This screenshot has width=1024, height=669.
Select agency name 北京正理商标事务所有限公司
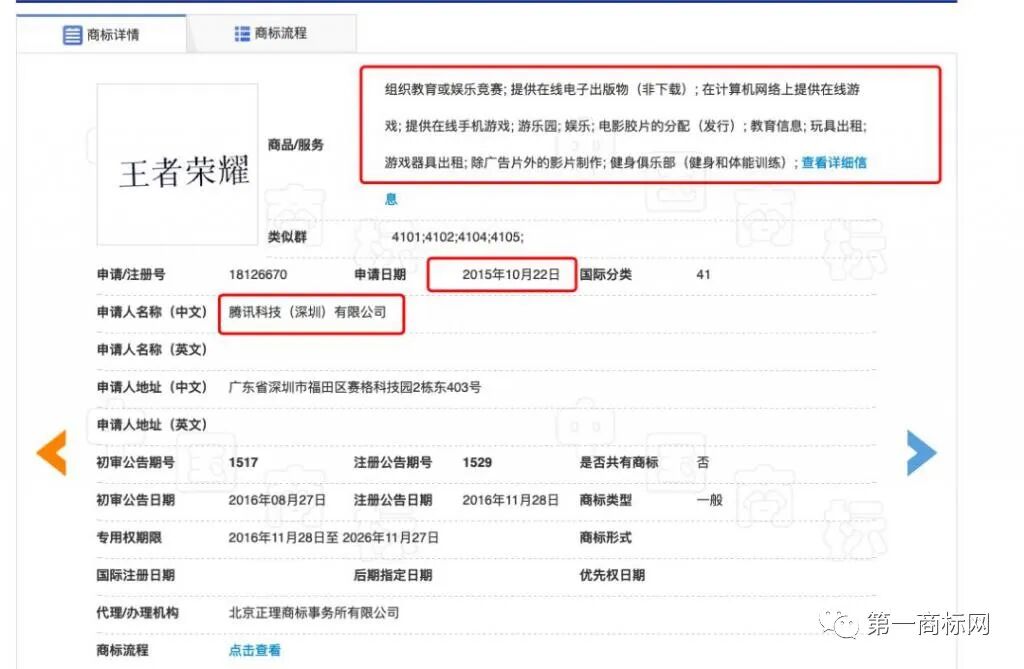point(314,613)
